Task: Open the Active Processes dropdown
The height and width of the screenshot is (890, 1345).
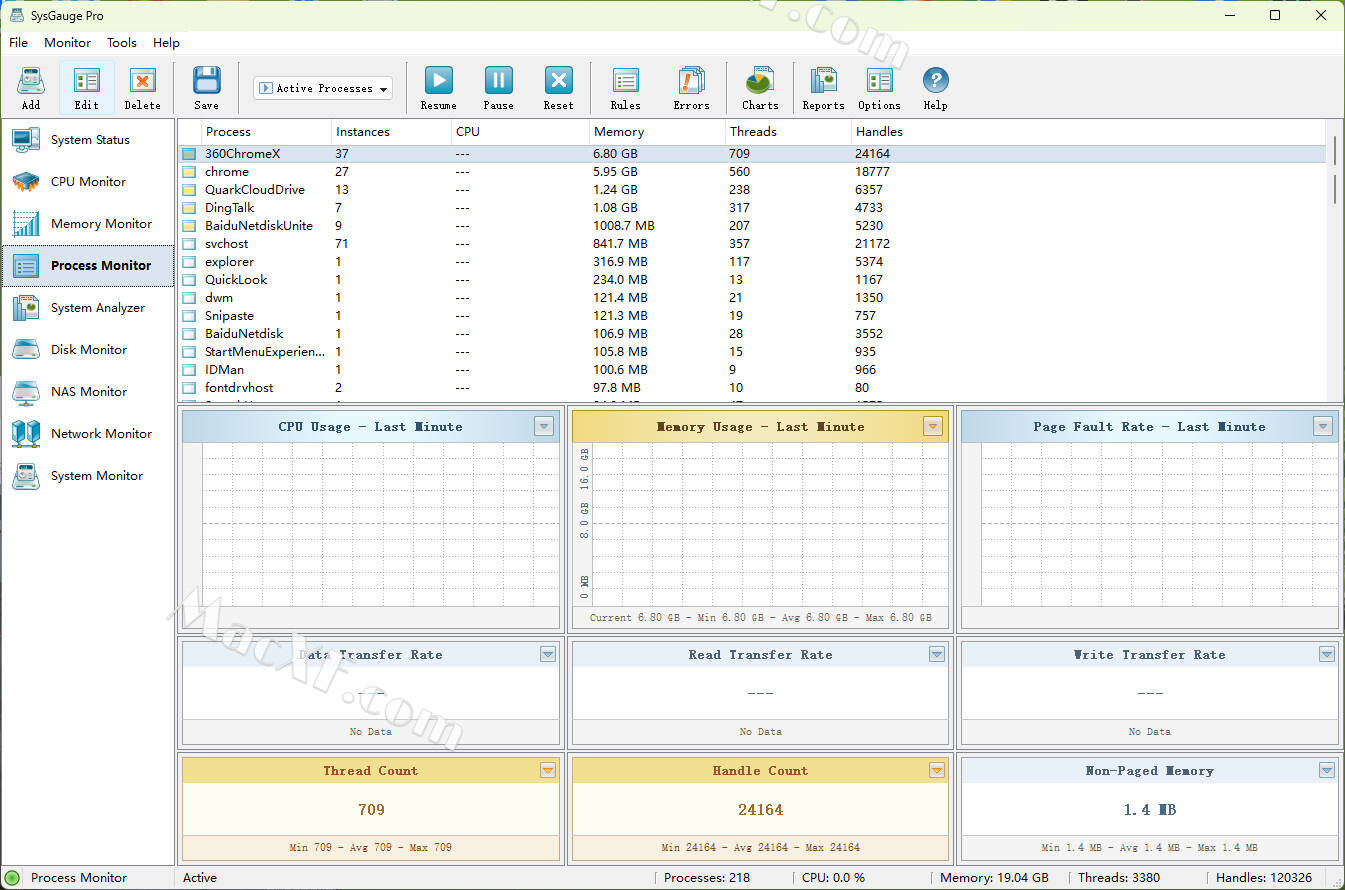Action: (x=322, y=88)
